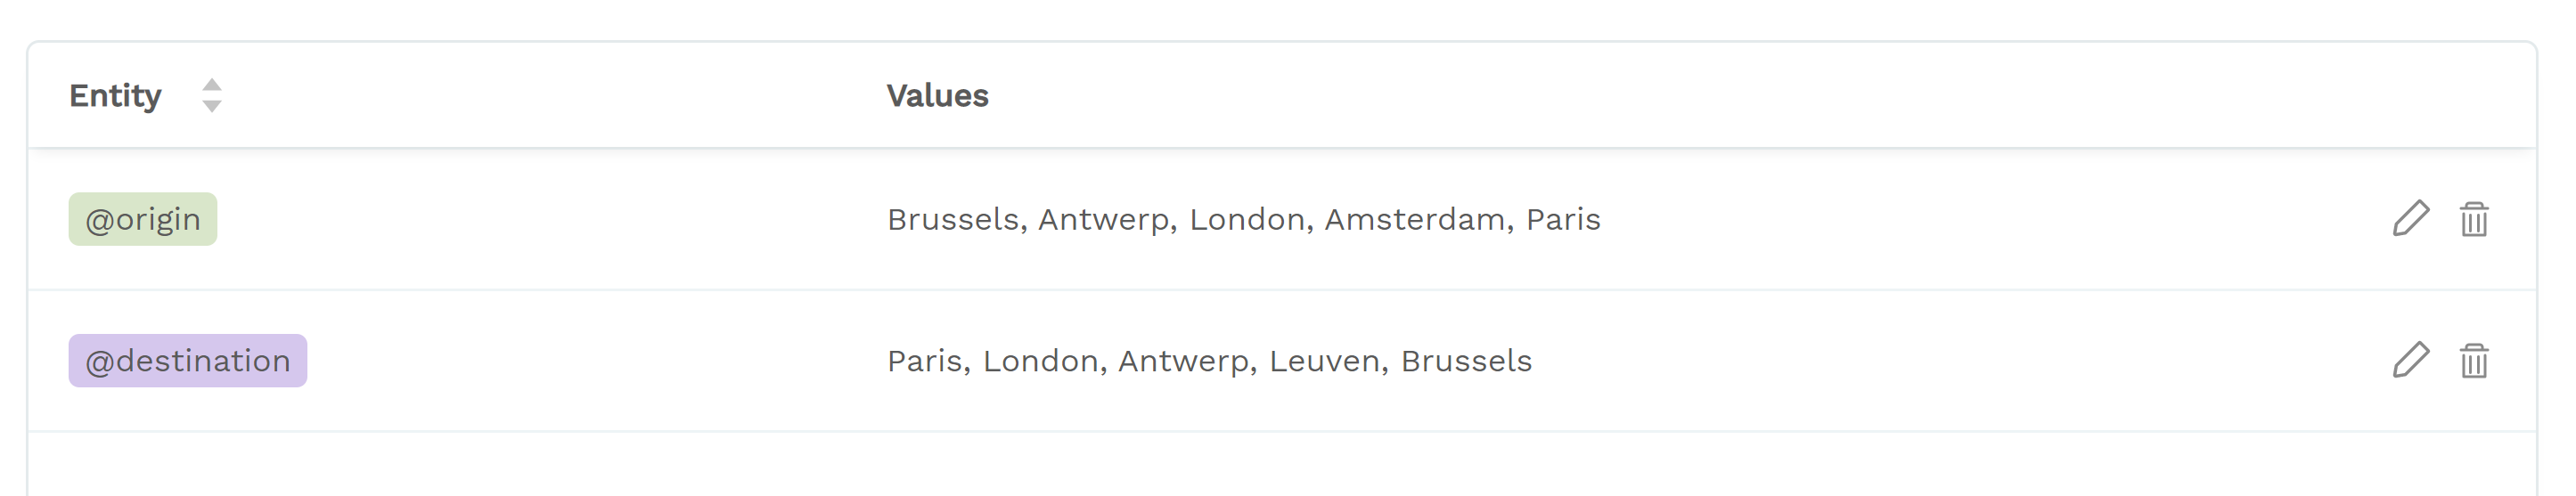
Task: Open the @origin row values list
Action: tap(1243, 219)
